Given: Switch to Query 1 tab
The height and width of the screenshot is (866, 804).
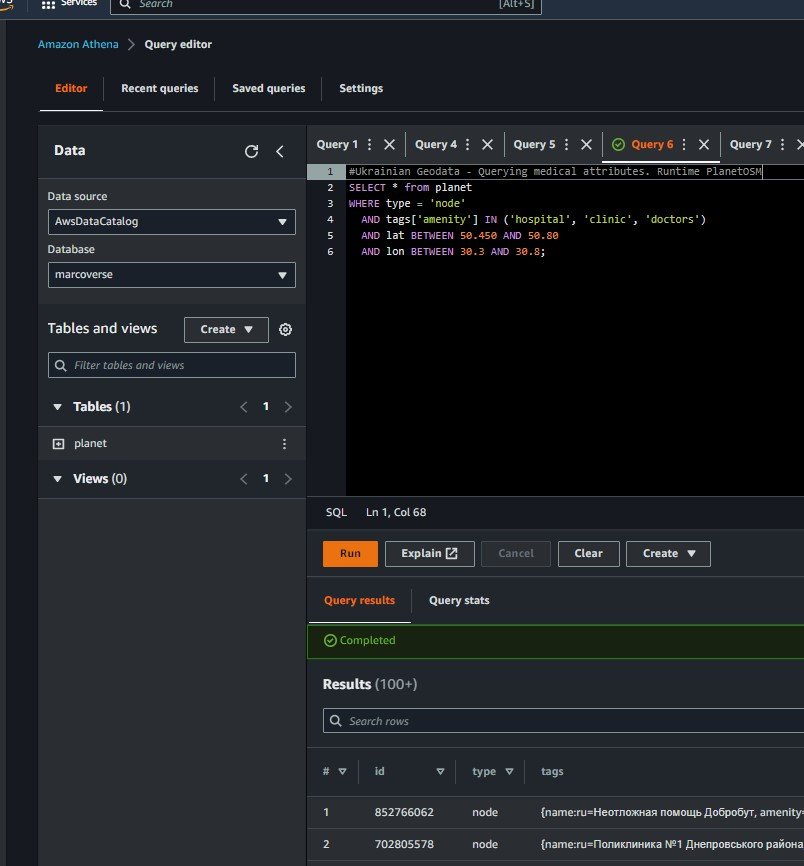Looking at the screenshot, I should point(337,145).
